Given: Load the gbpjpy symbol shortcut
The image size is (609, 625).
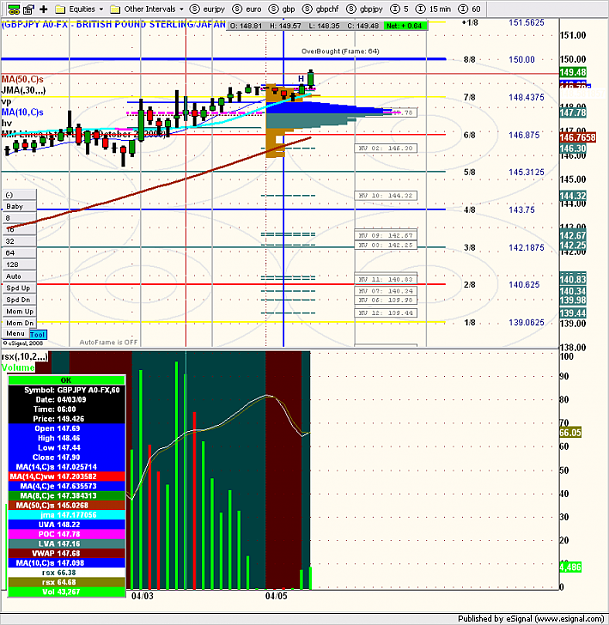Looking at the screenshot, I should [x=365, y=9].
